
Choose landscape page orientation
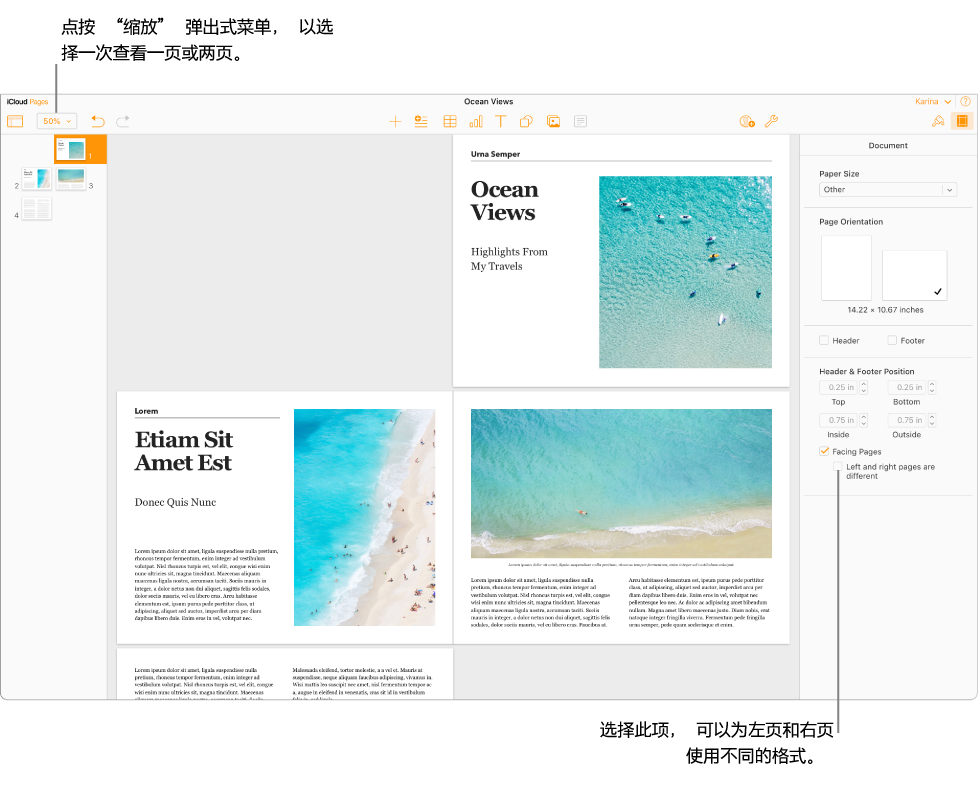tap(914, 275)
